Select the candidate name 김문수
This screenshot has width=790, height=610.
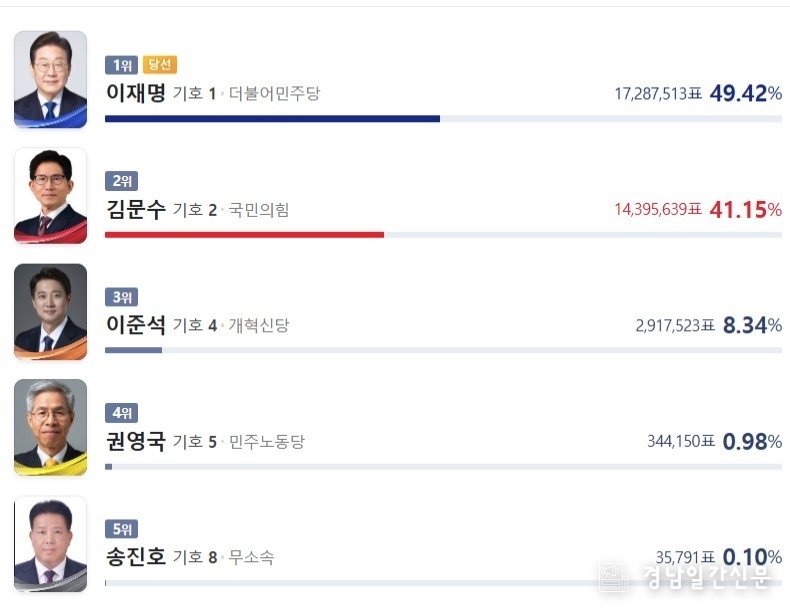[x=136, y=209]
